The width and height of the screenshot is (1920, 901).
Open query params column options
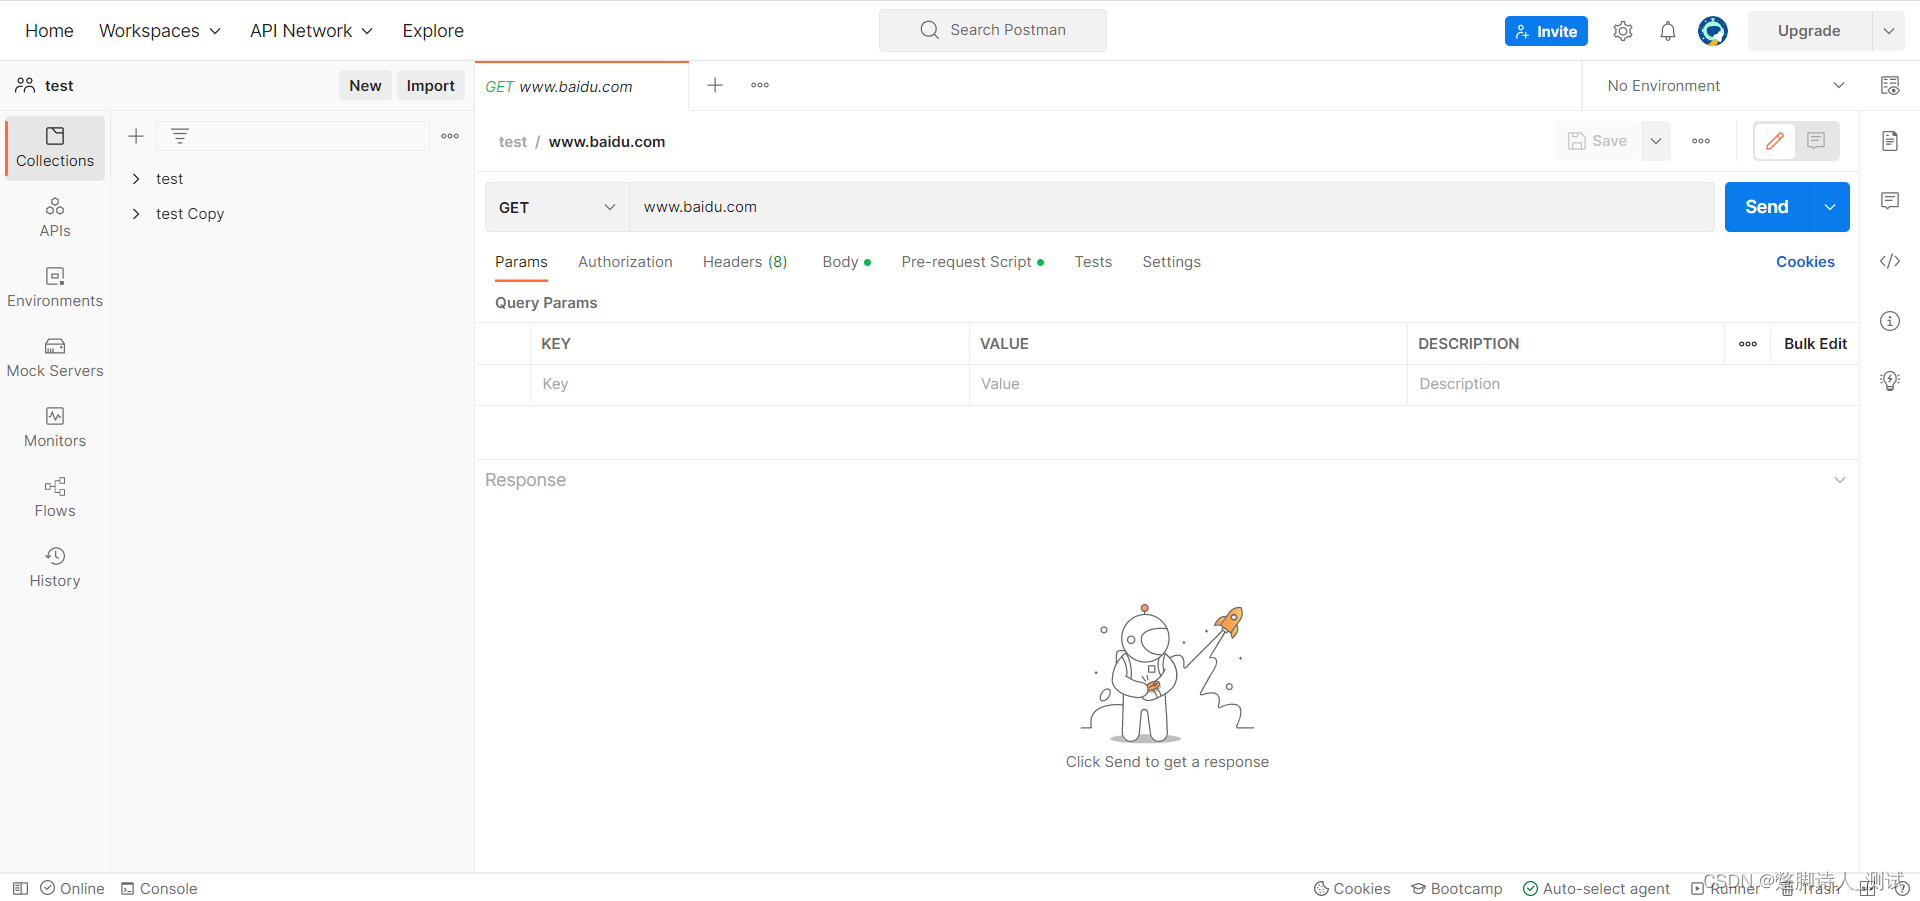[1748, 344]
